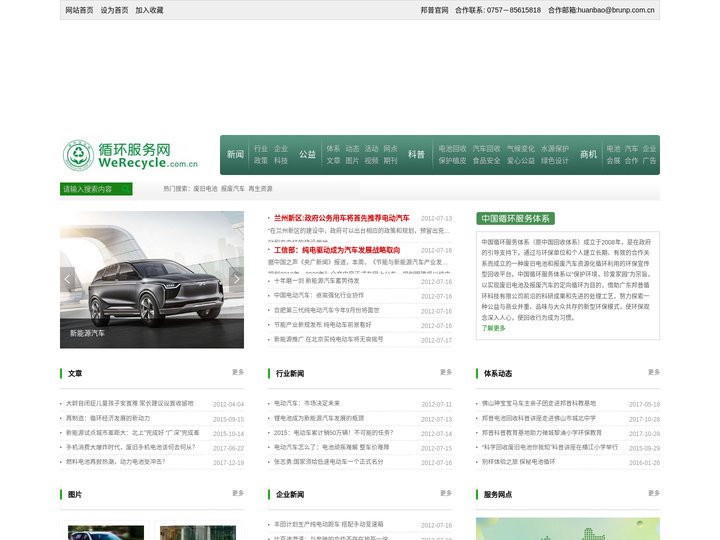
Task: Click the green search magnifier icon
Action: click(x=125, y=189)
